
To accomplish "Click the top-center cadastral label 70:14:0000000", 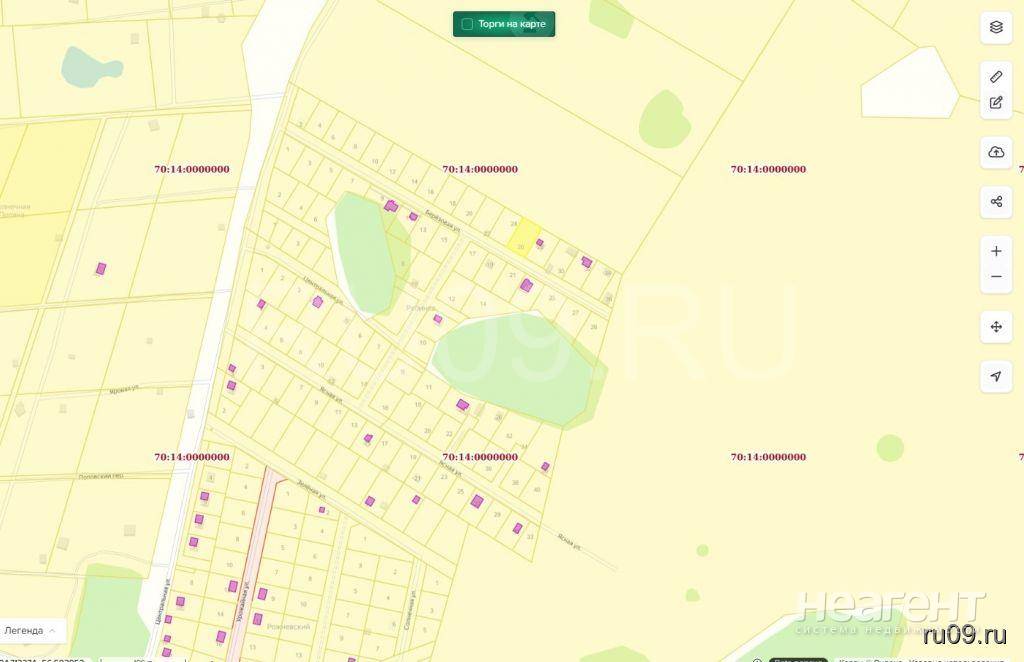I will coord(480,170).
